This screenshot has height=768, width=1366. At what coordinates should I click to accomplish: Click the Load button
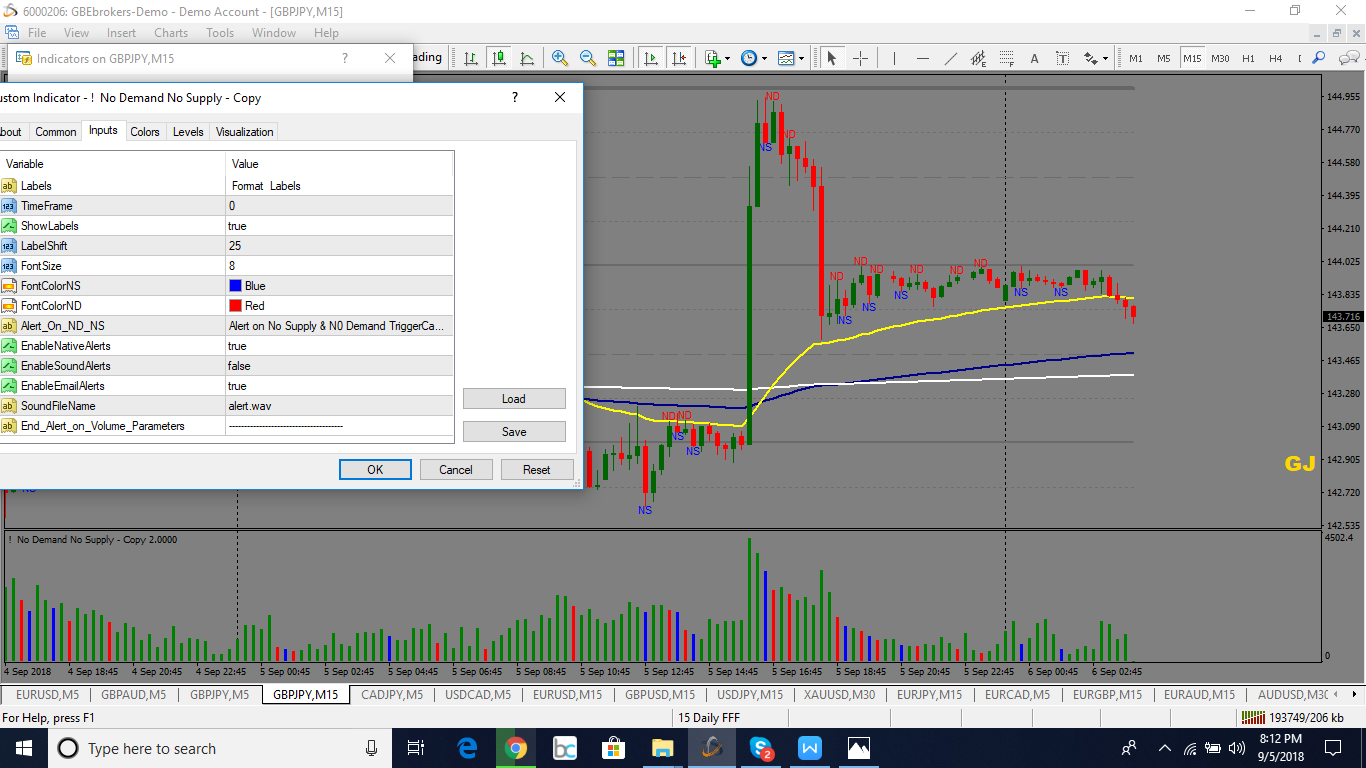click(514, 399)
